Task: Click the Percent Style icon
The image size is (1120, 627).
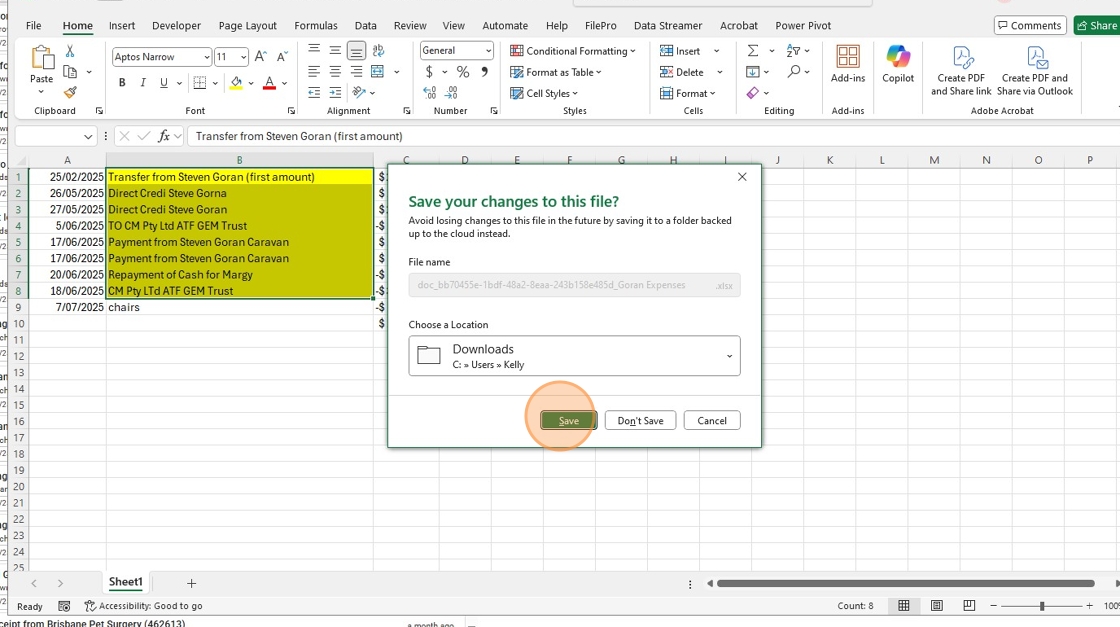Action: coord(463,72)
